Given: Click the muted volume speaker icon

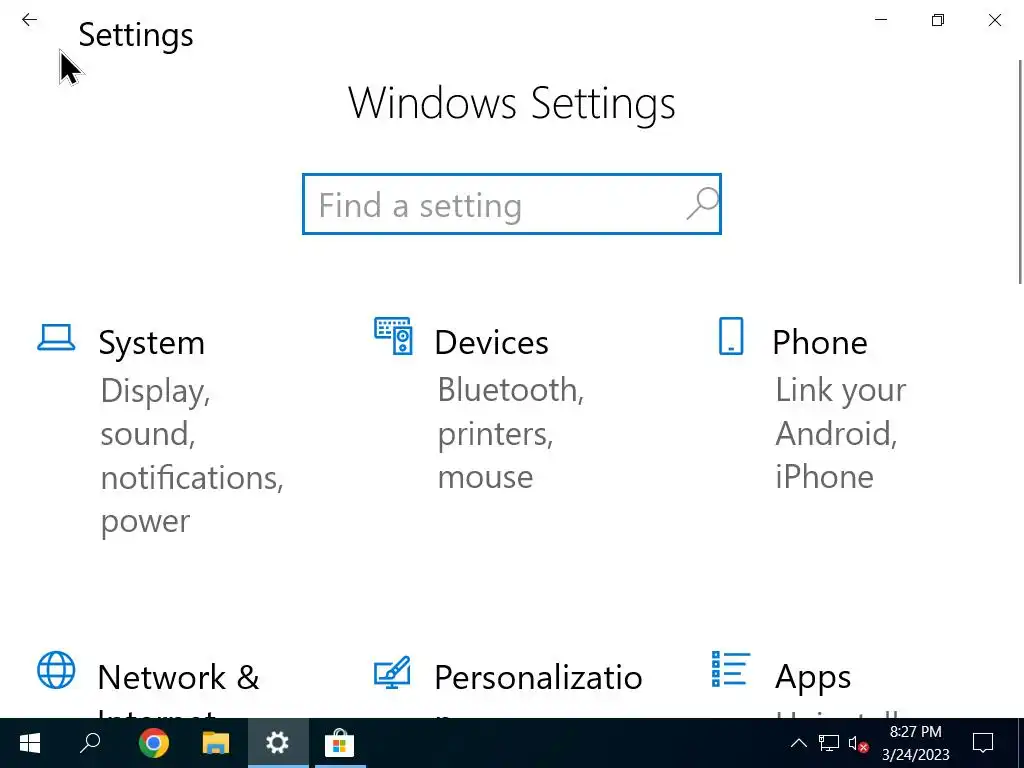Looking at the screenshot, I should coord(857,743).
